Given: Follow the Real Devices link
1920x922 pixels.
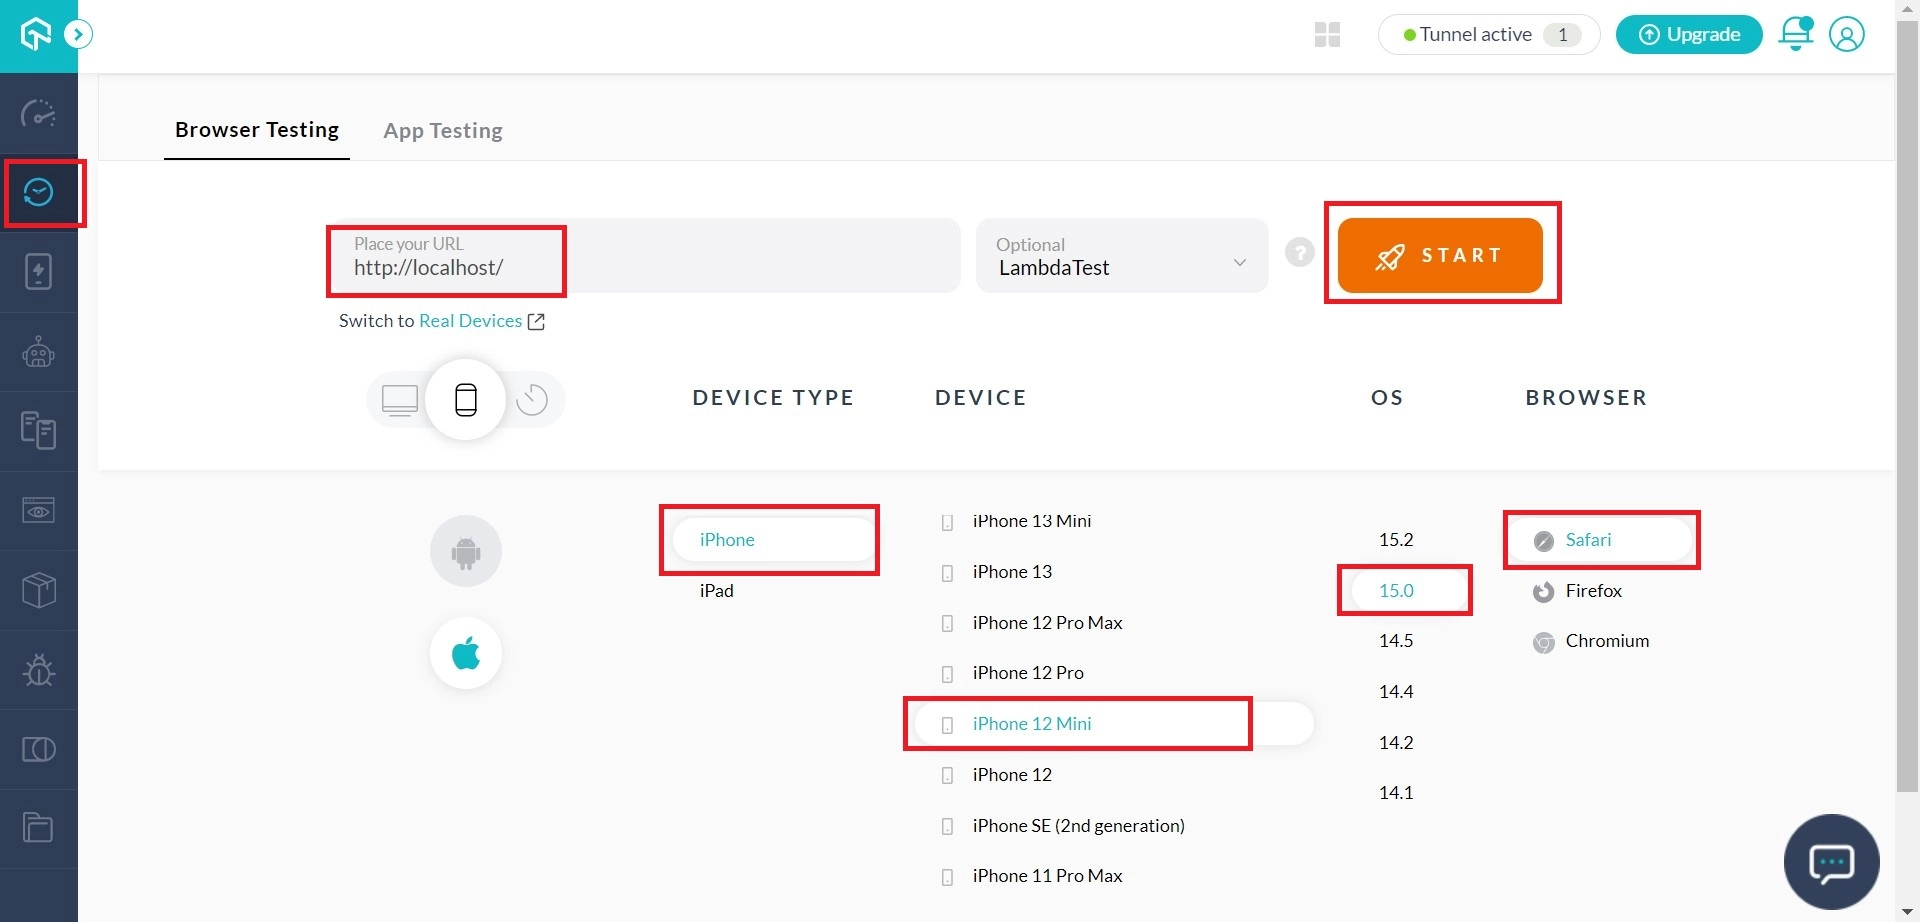Looking at the screenshot, I should pyautogui.click(x=470, y=321).
